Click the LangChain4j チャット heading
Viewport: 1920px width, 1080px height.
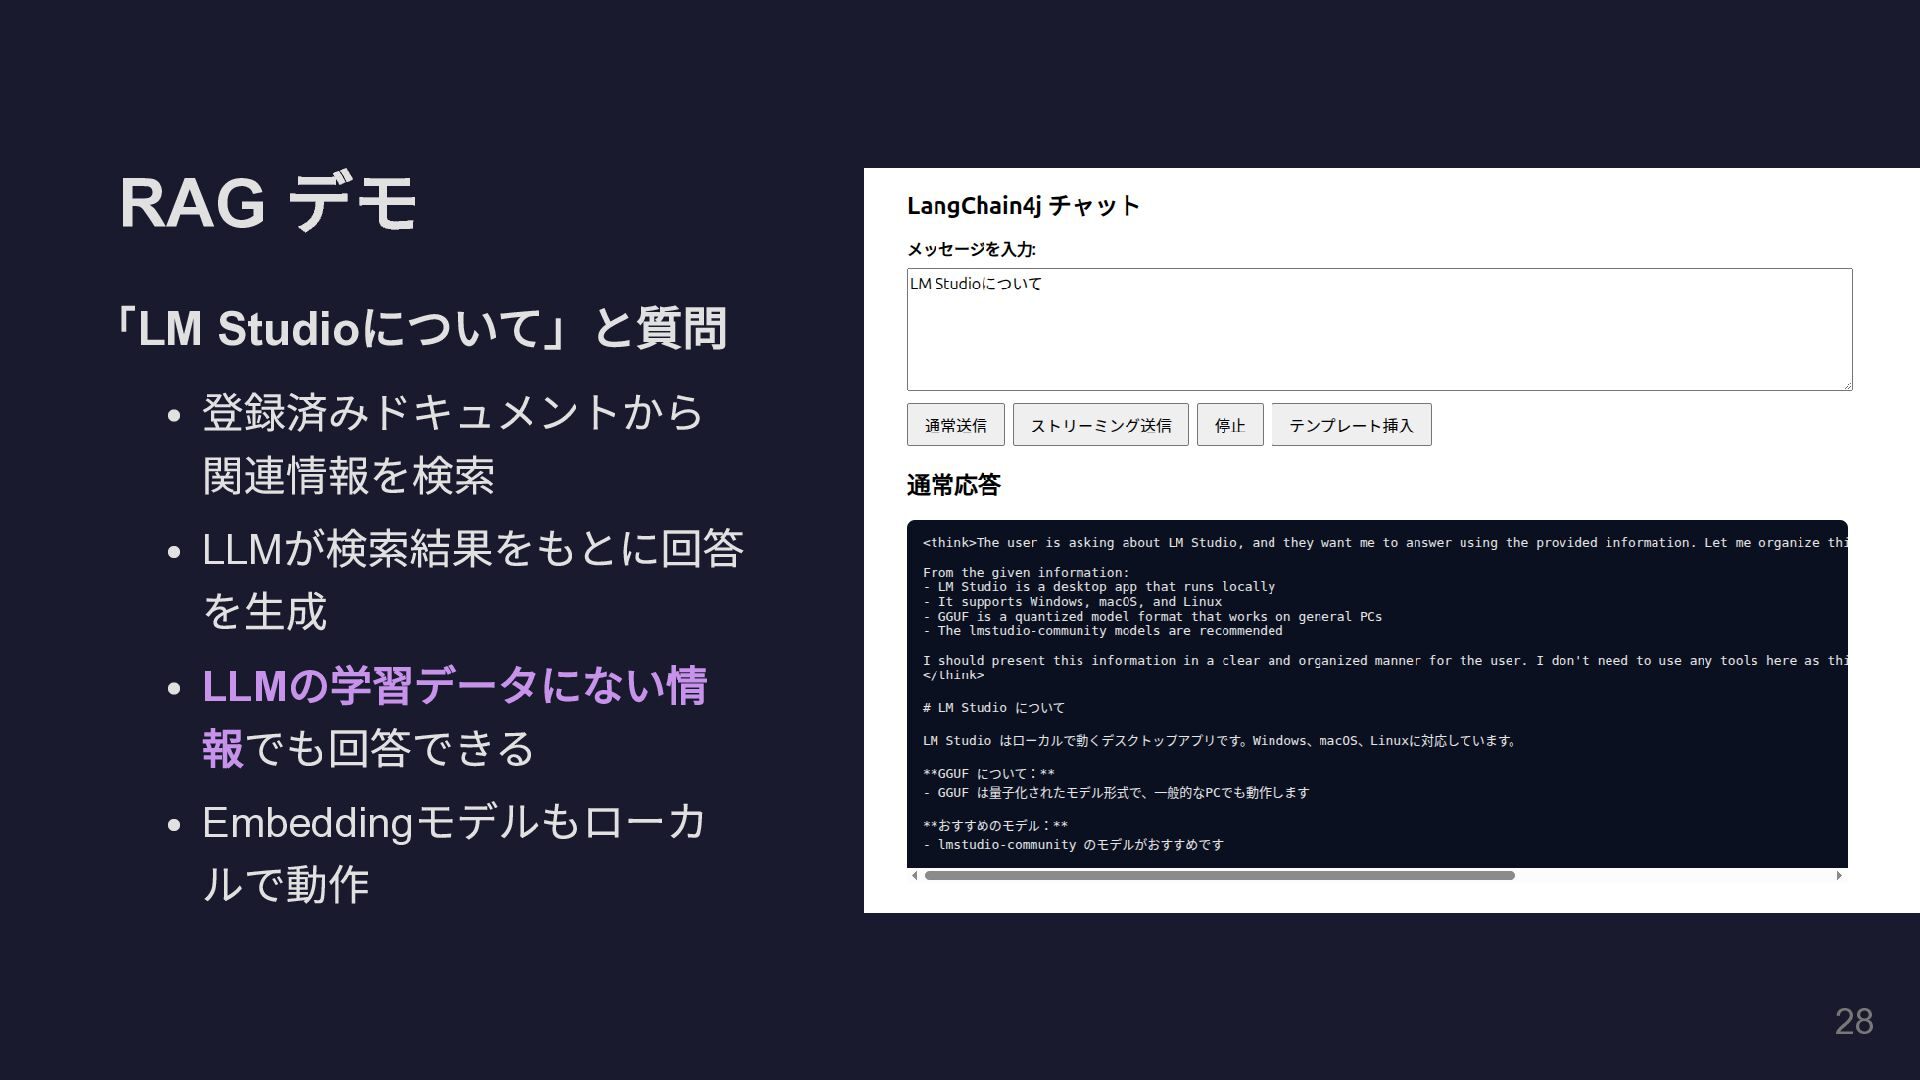[x=1023, y=206]
